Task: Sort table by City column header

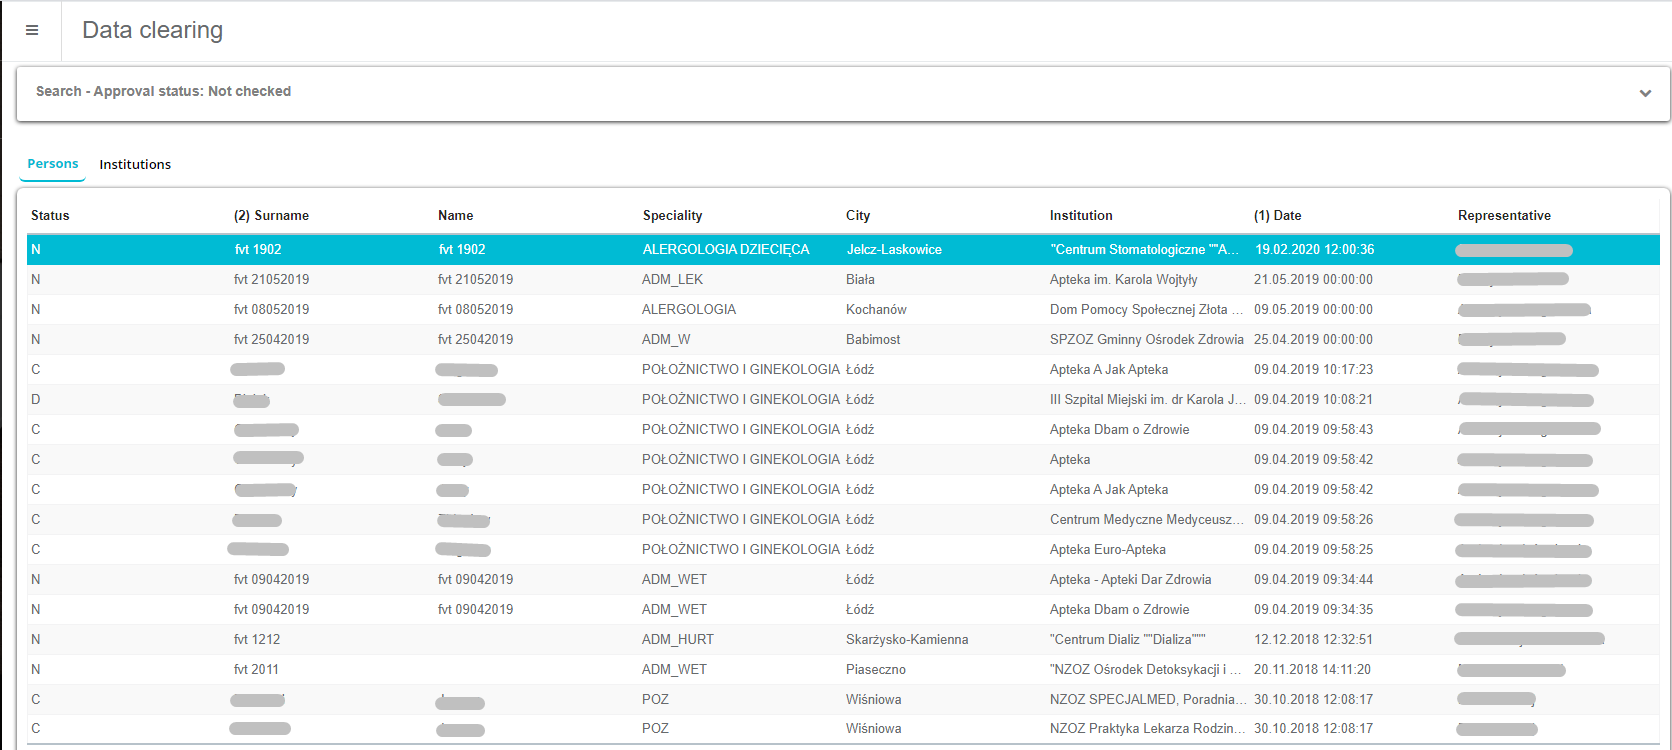Action: [x=857, y=215]
